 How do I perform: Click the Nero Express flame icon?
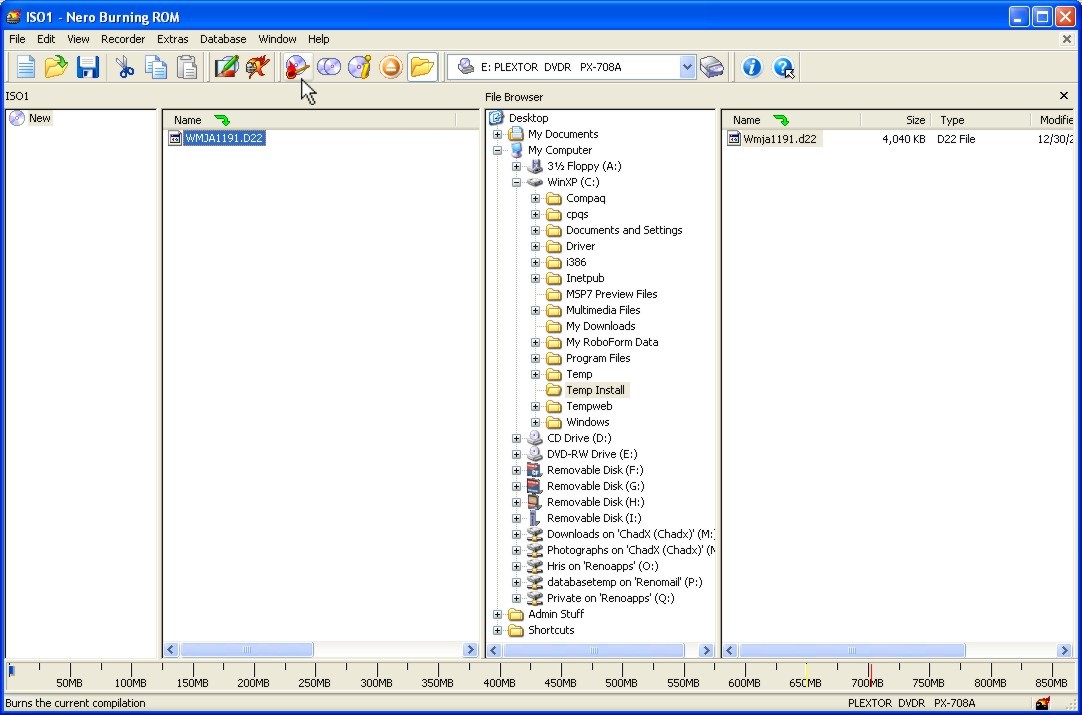pyautogui.click(x=257, y=67)
